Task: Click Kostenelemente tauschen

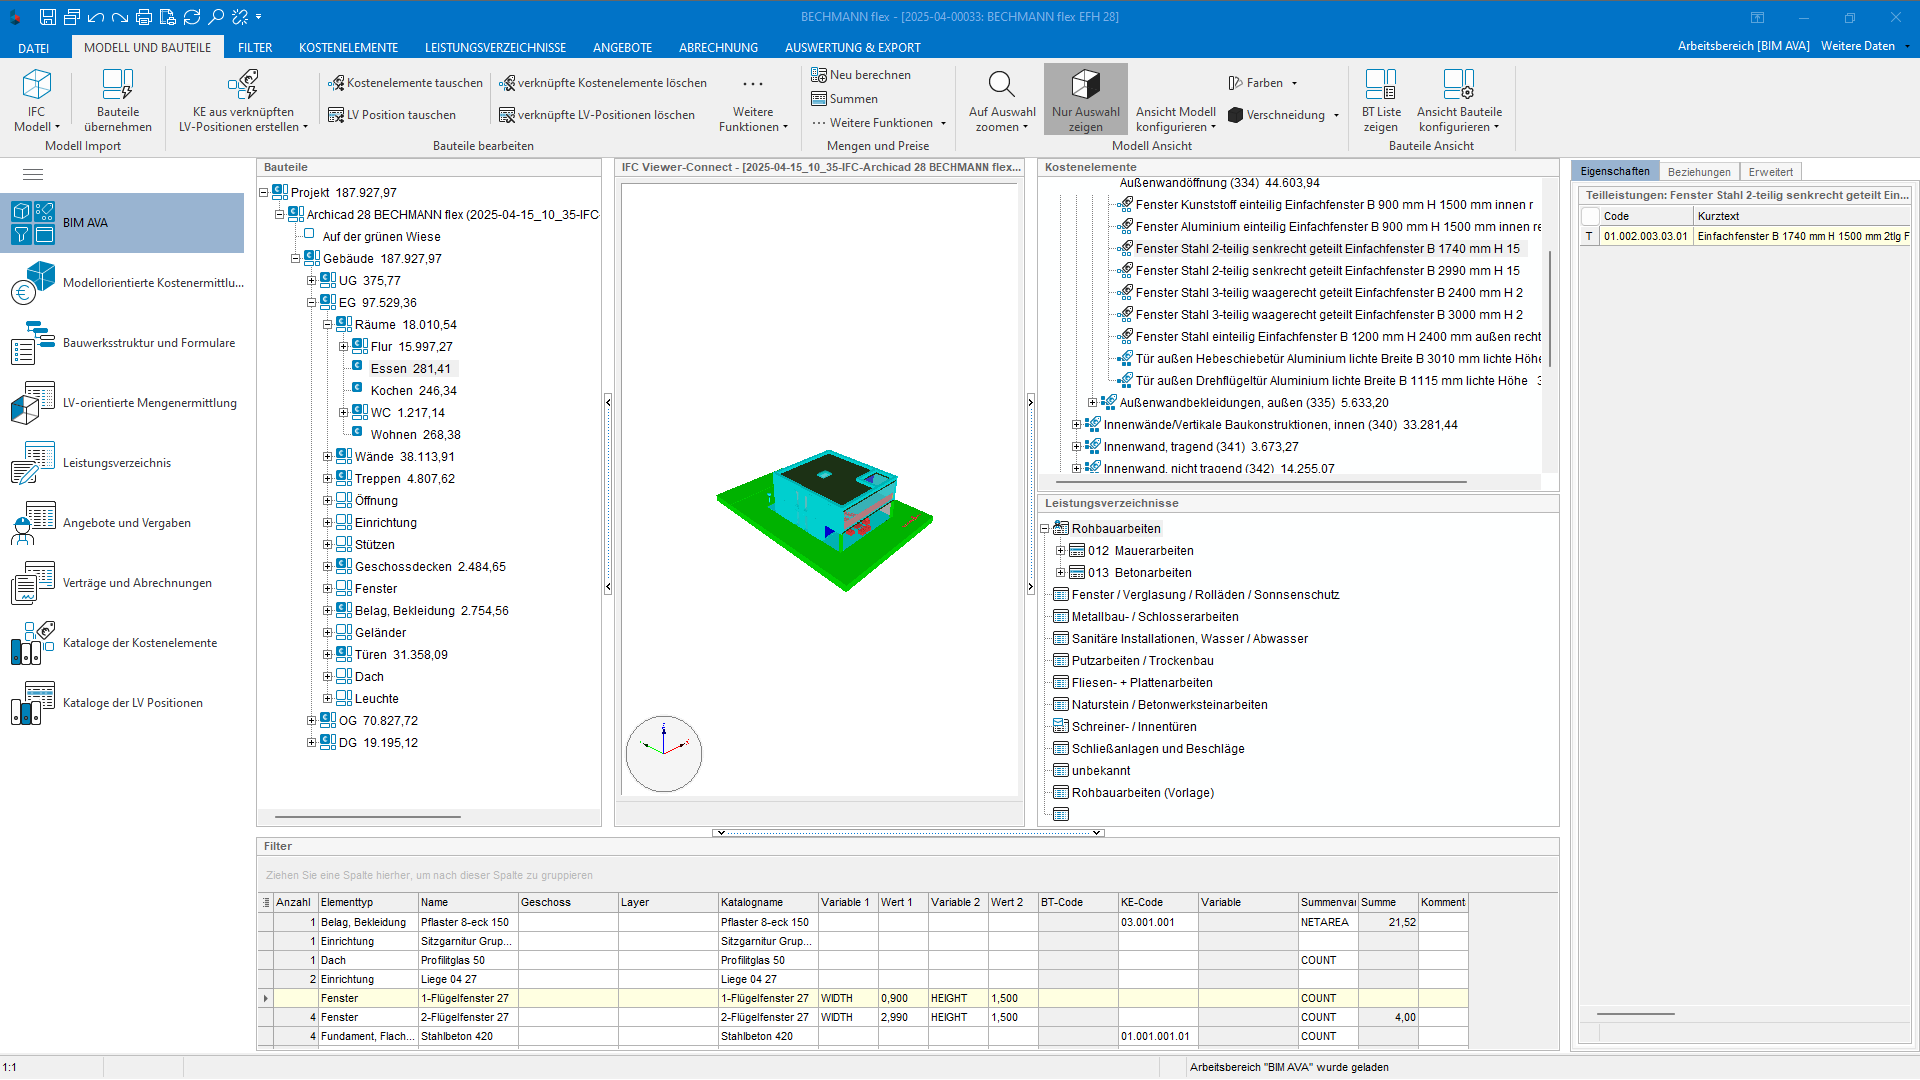Action: pos(405,83)
